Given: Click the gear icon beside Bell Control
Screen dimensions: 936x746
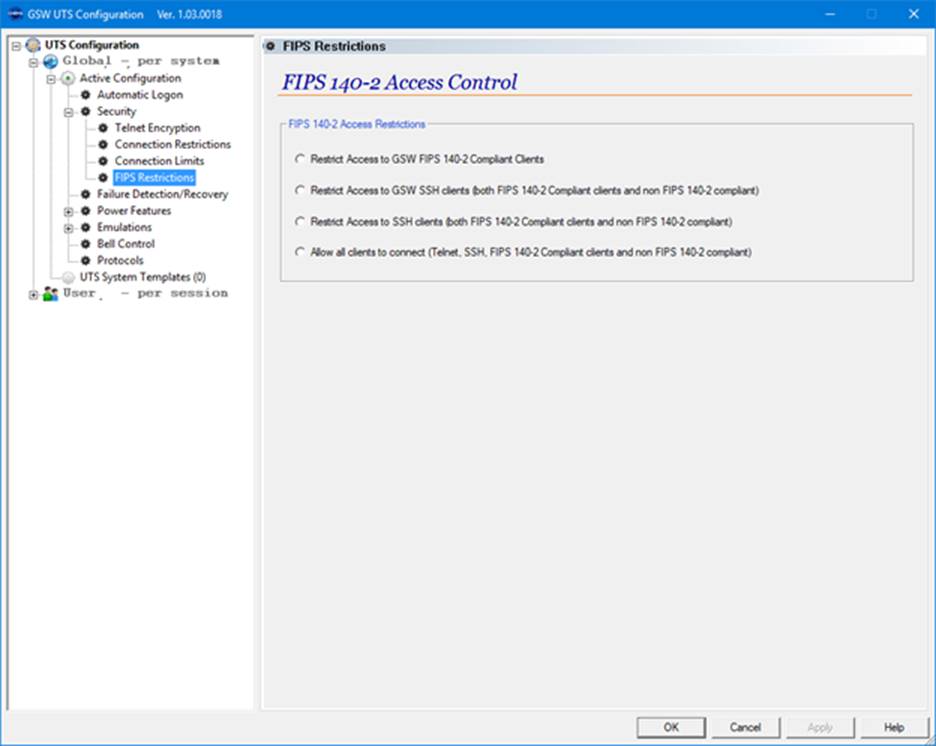Looking at the screenshot, I should click(85, 244).
